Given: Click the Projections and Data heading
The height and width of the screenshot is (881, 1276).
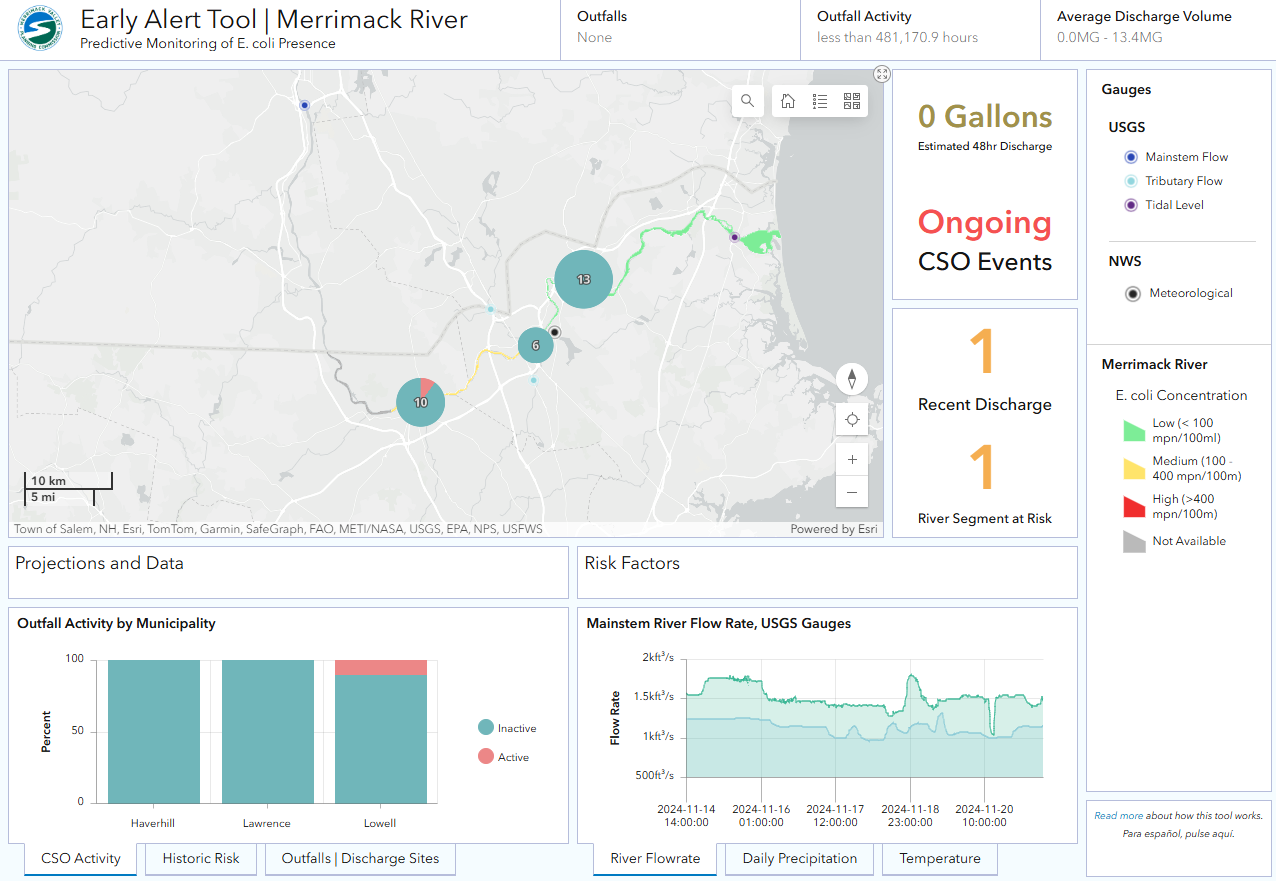Looking at the screenshot, I should [x=100, y=563].
